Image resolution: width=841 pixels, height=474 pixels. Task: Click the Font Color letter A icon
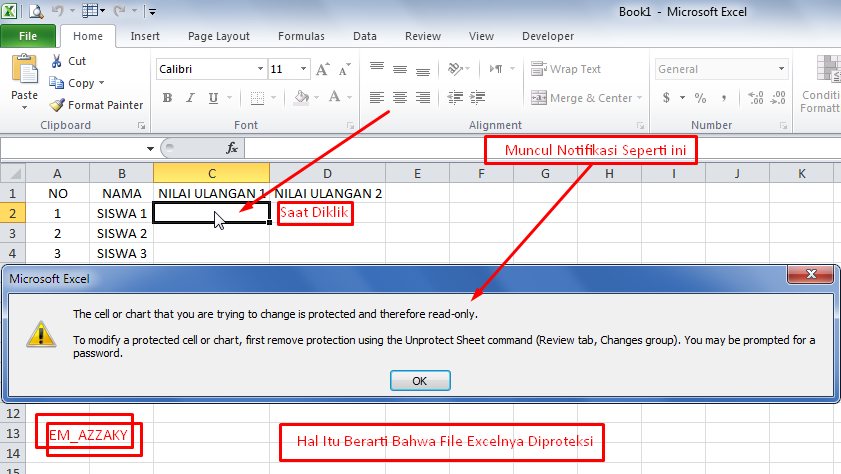[334, 97]
